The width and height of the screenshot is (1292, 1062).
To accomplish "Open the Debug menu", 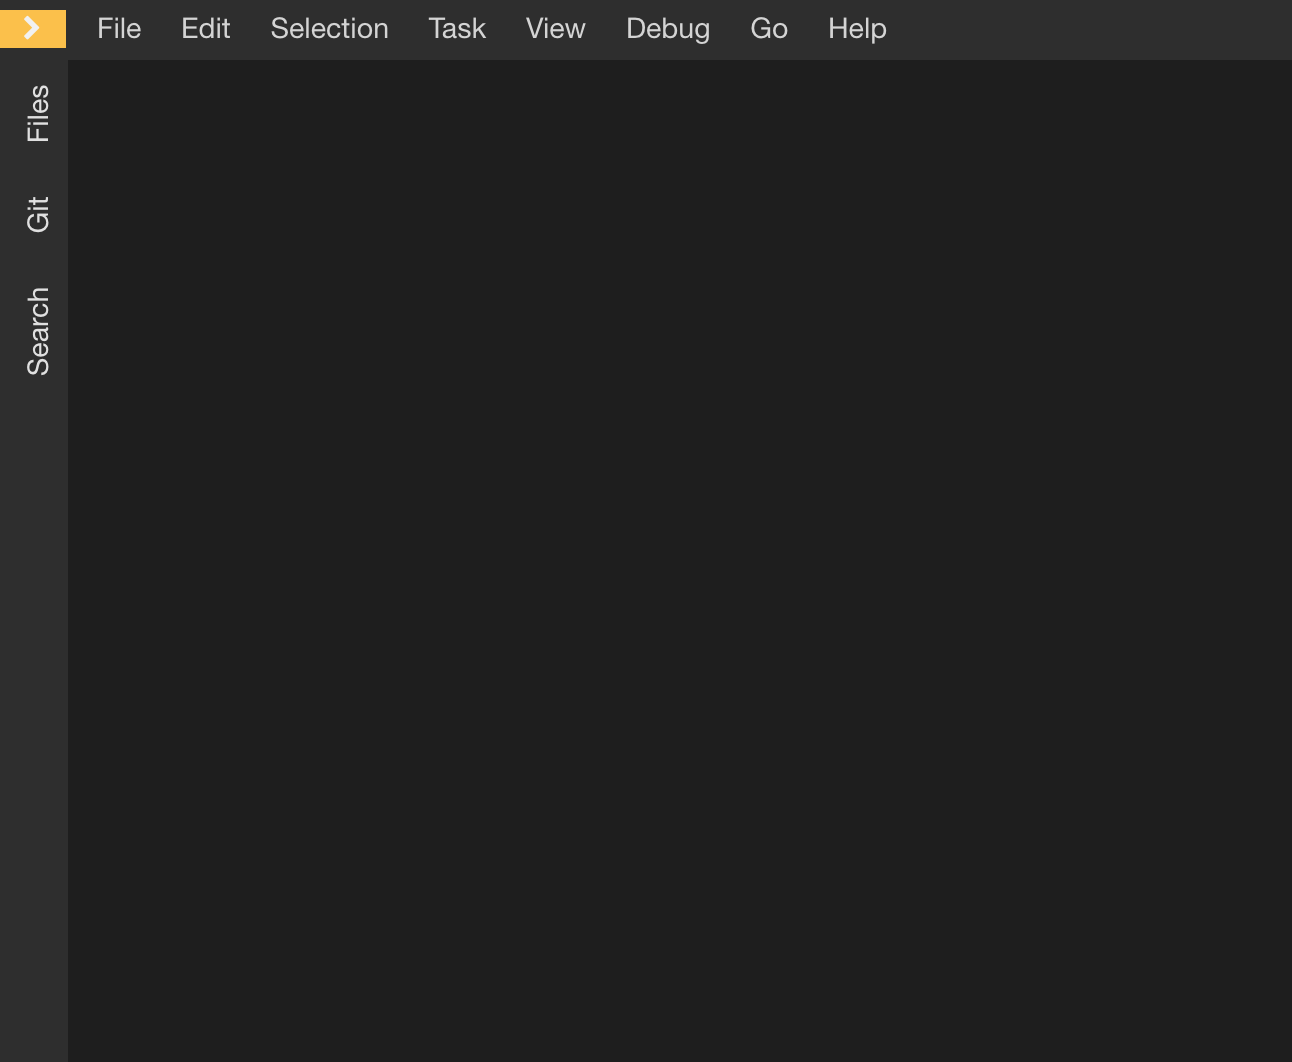I will 667,28.
